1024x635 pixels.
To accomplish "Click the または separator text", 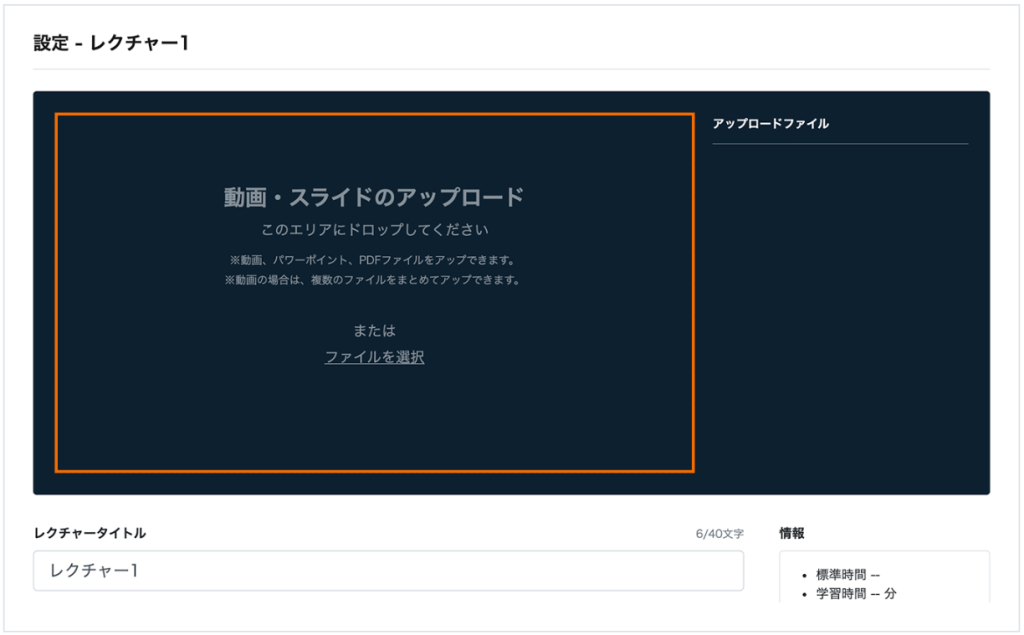I will [x=374, y=331].
